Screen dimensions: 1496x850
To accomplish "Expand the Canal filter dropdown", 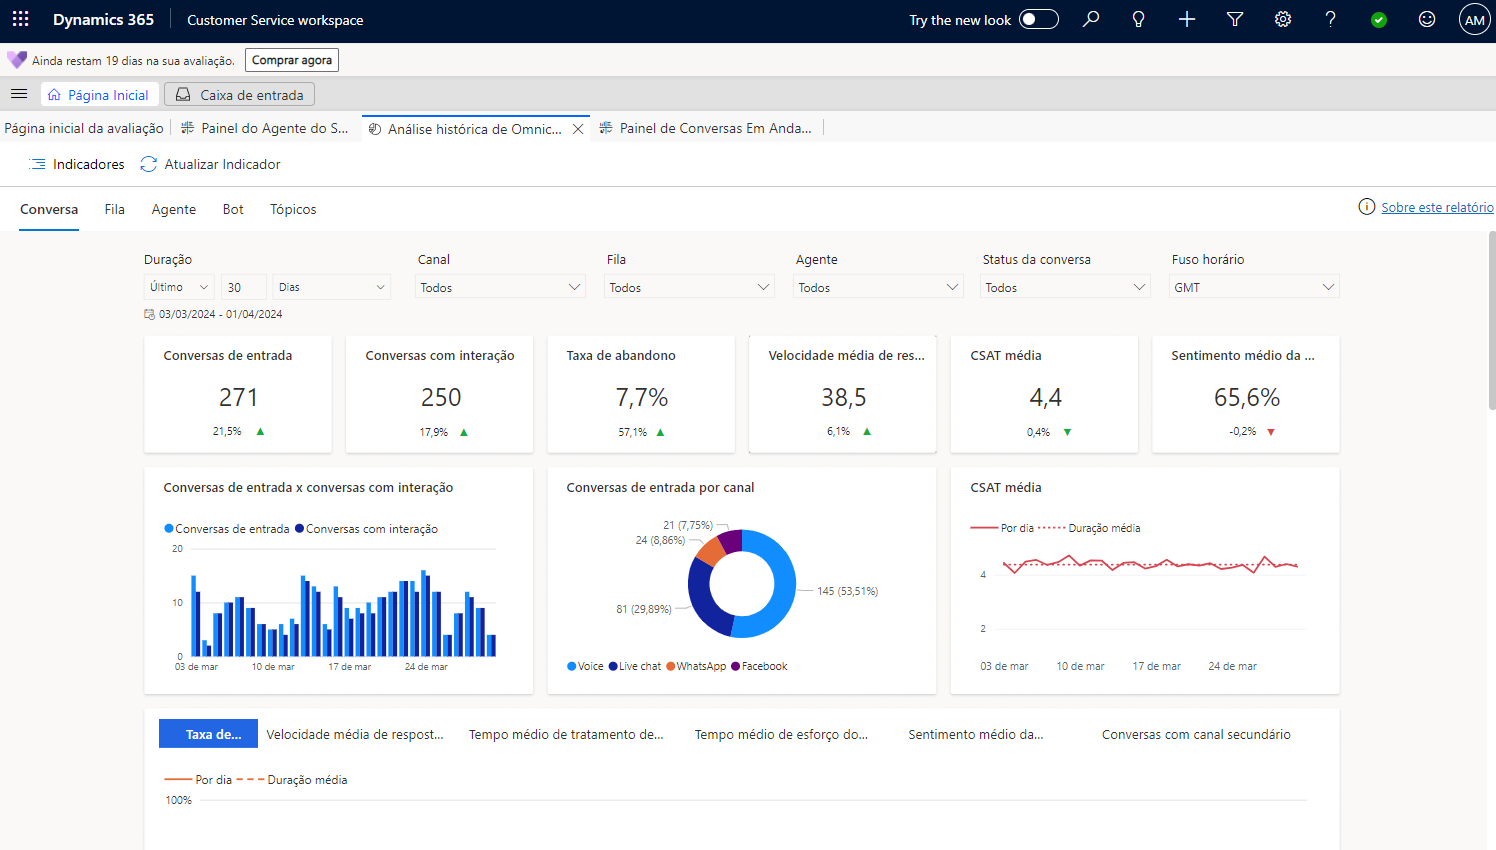I will click(x=500, y=287).
